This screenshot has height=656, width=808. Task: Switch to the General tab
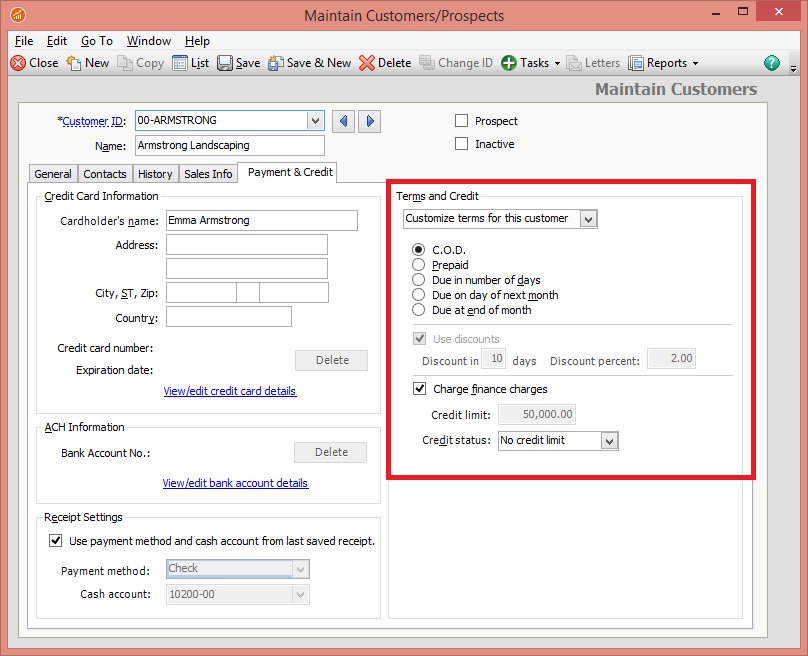click(53, 174)
